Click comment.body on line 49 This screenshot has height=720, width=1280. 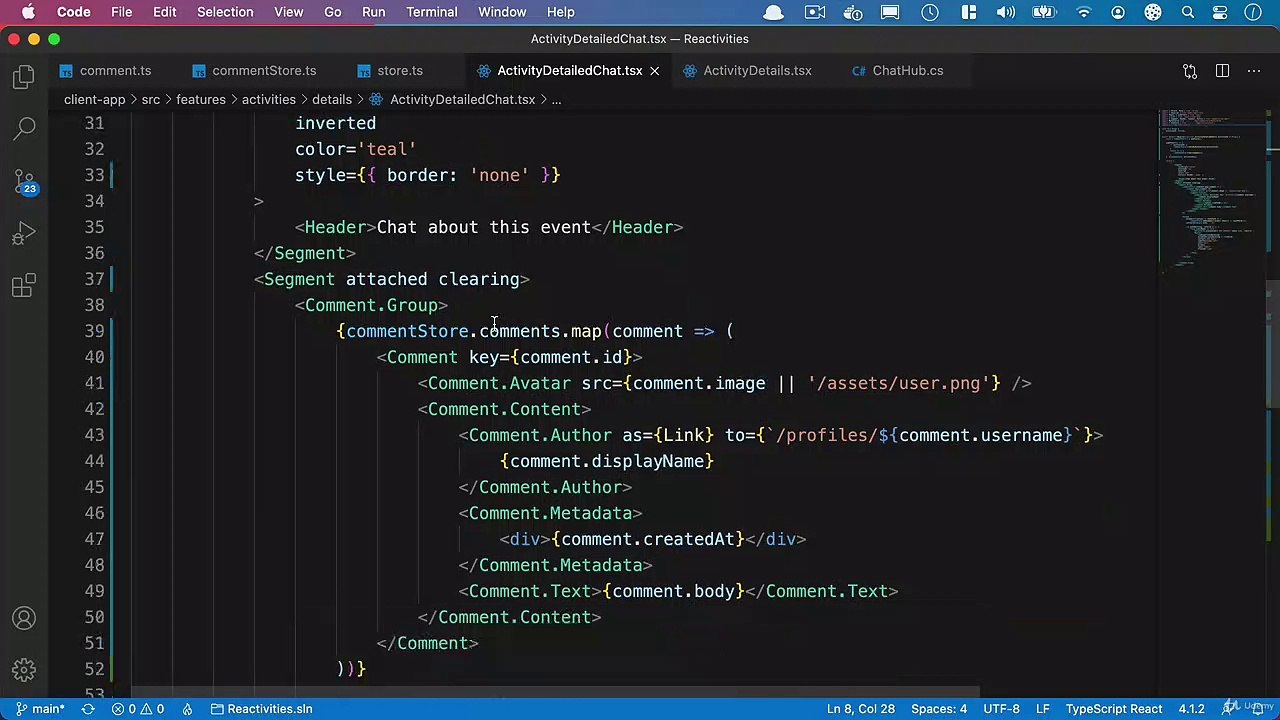674,591
